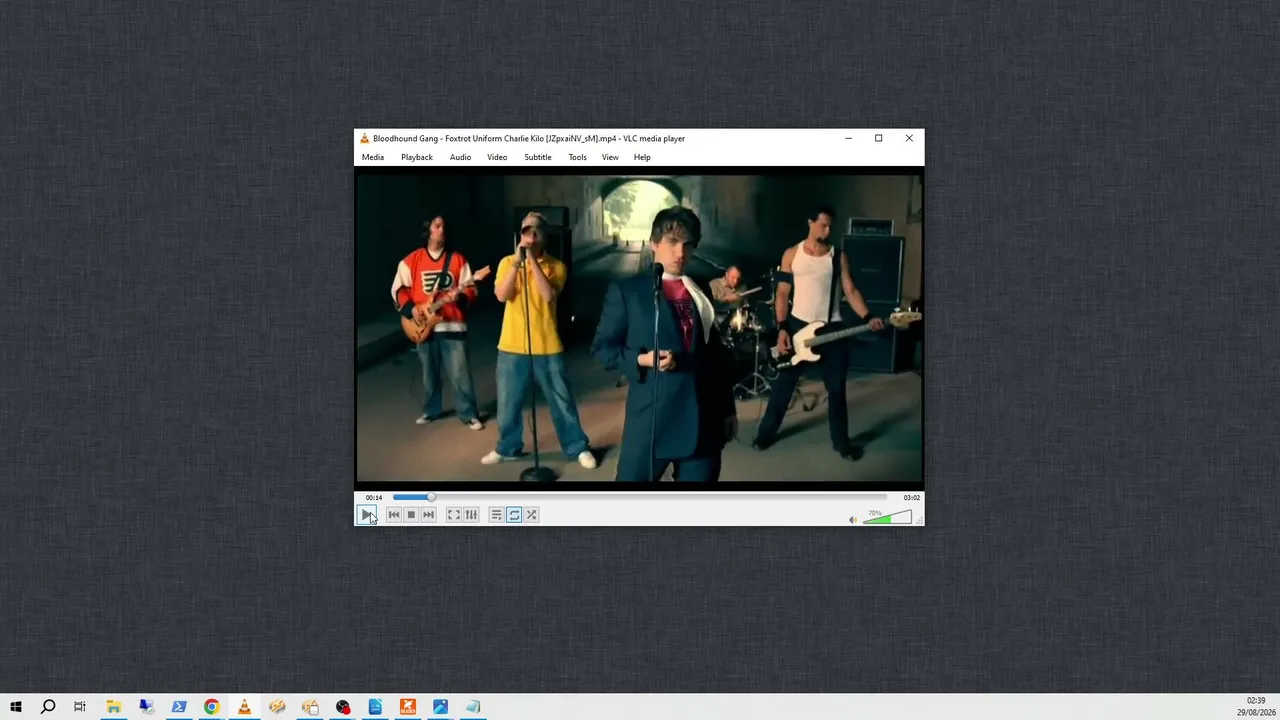Skip to the next media track
Viewport: 1280px width, 720px height.
(428, 515)
